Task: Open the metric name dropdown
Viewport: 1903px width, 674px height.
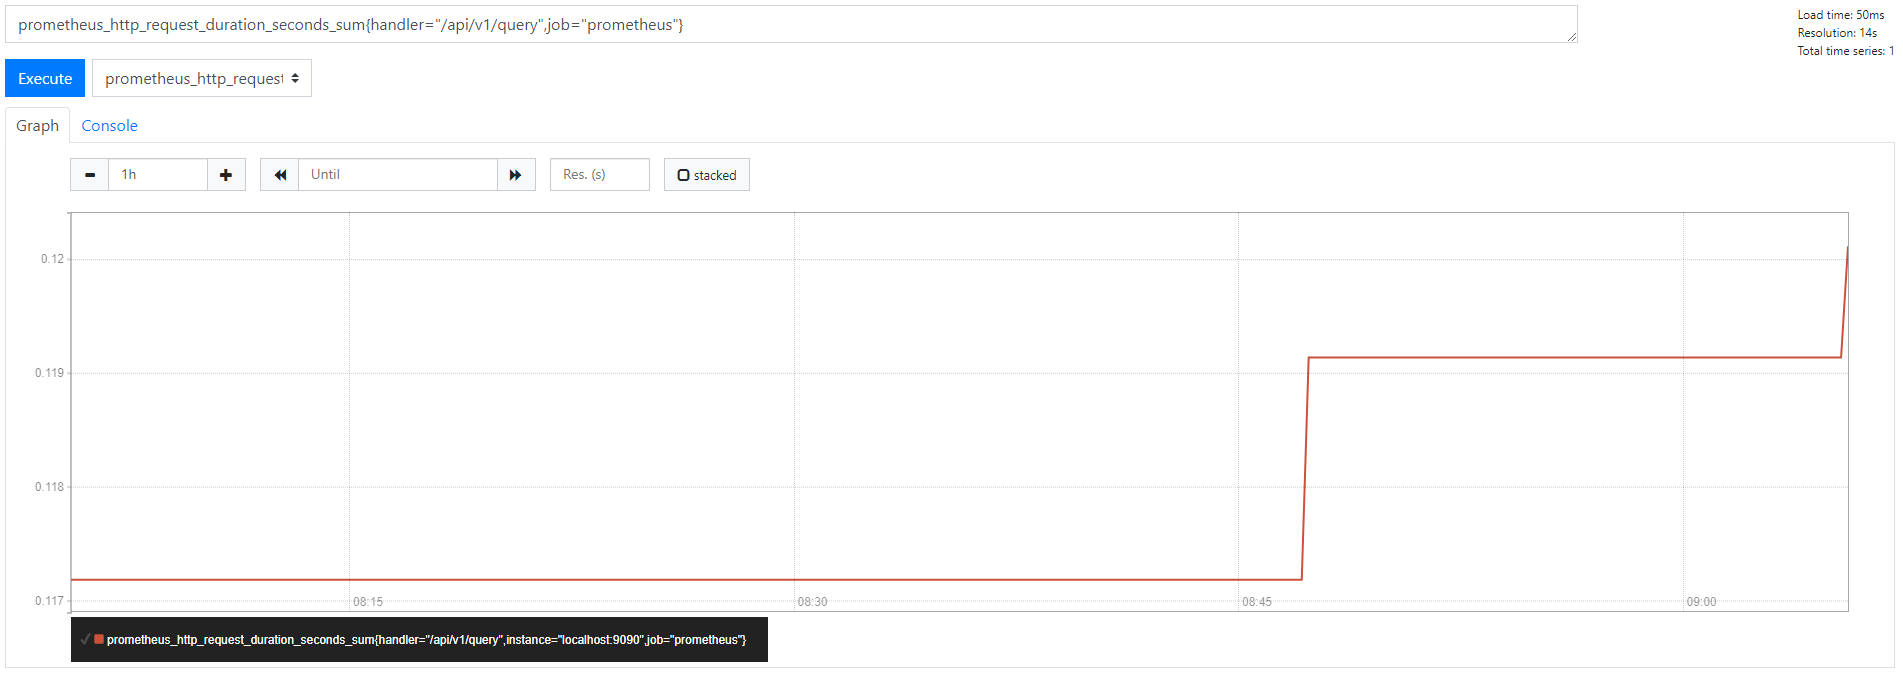Action: pyautogui.click(x=202, y=78)
